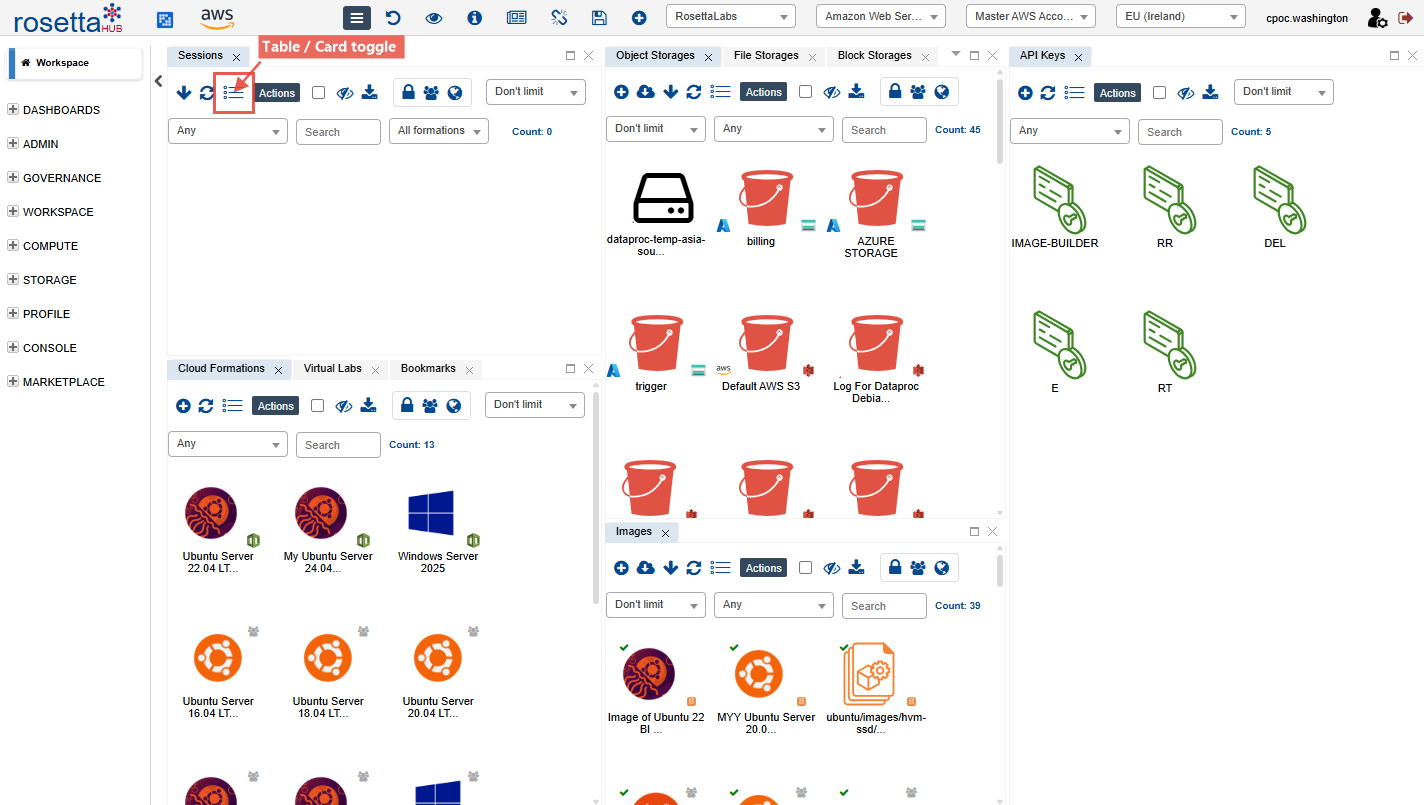Open the EU (Ireland) region dropdown
Viewport: 1424px width, 805px height.
pos(1180,17)
